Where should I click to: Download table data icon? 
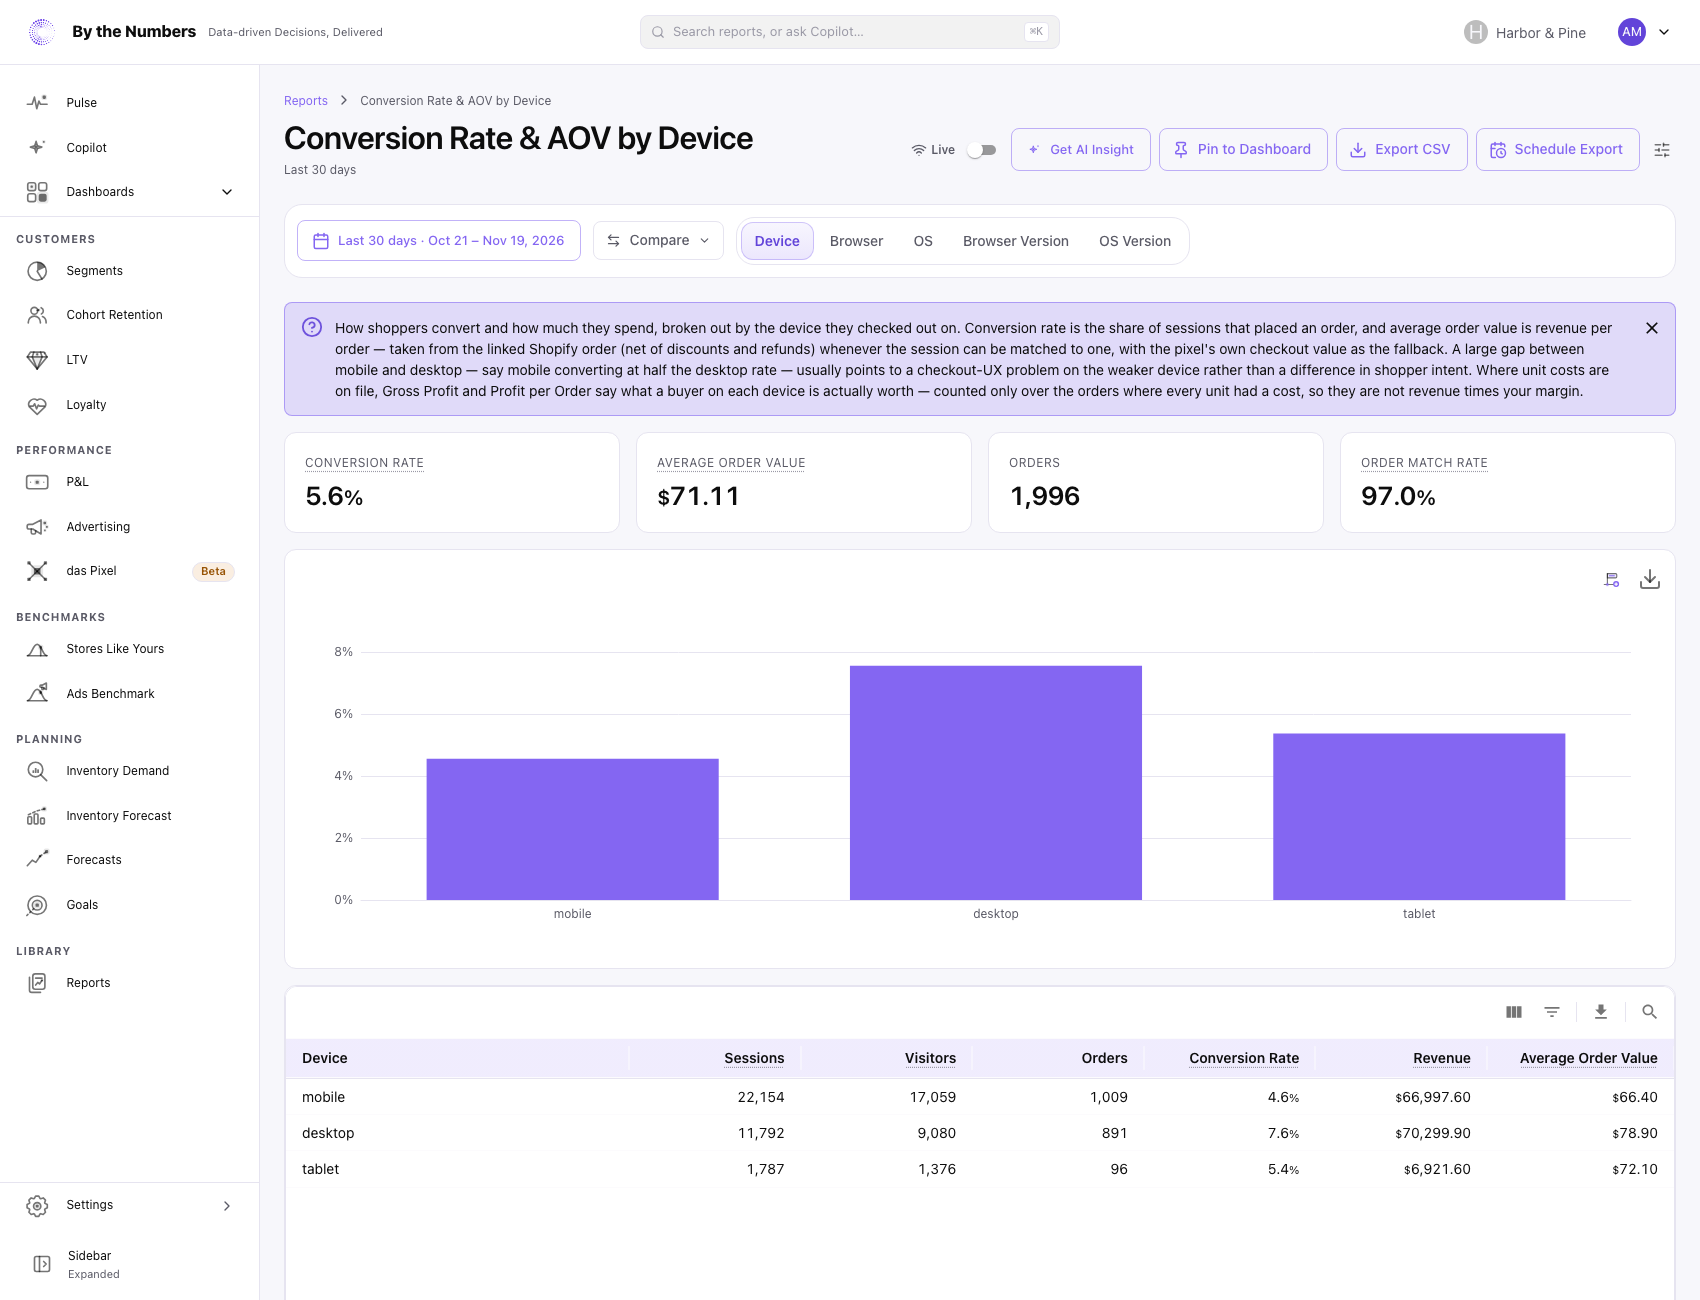tap(1601, 1012)
